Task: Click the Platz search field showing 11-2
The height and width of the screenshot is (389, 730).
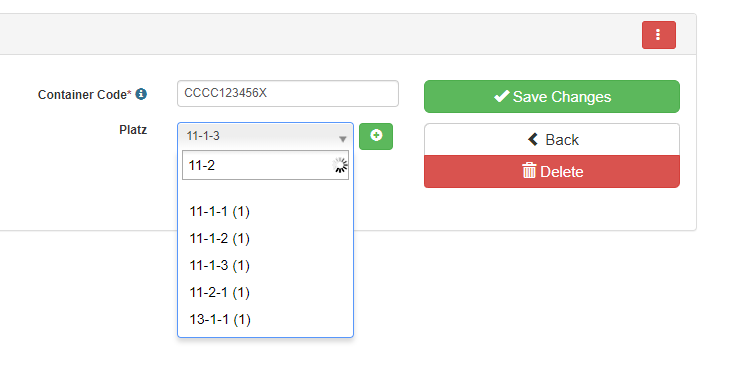Action: [265, 165]
